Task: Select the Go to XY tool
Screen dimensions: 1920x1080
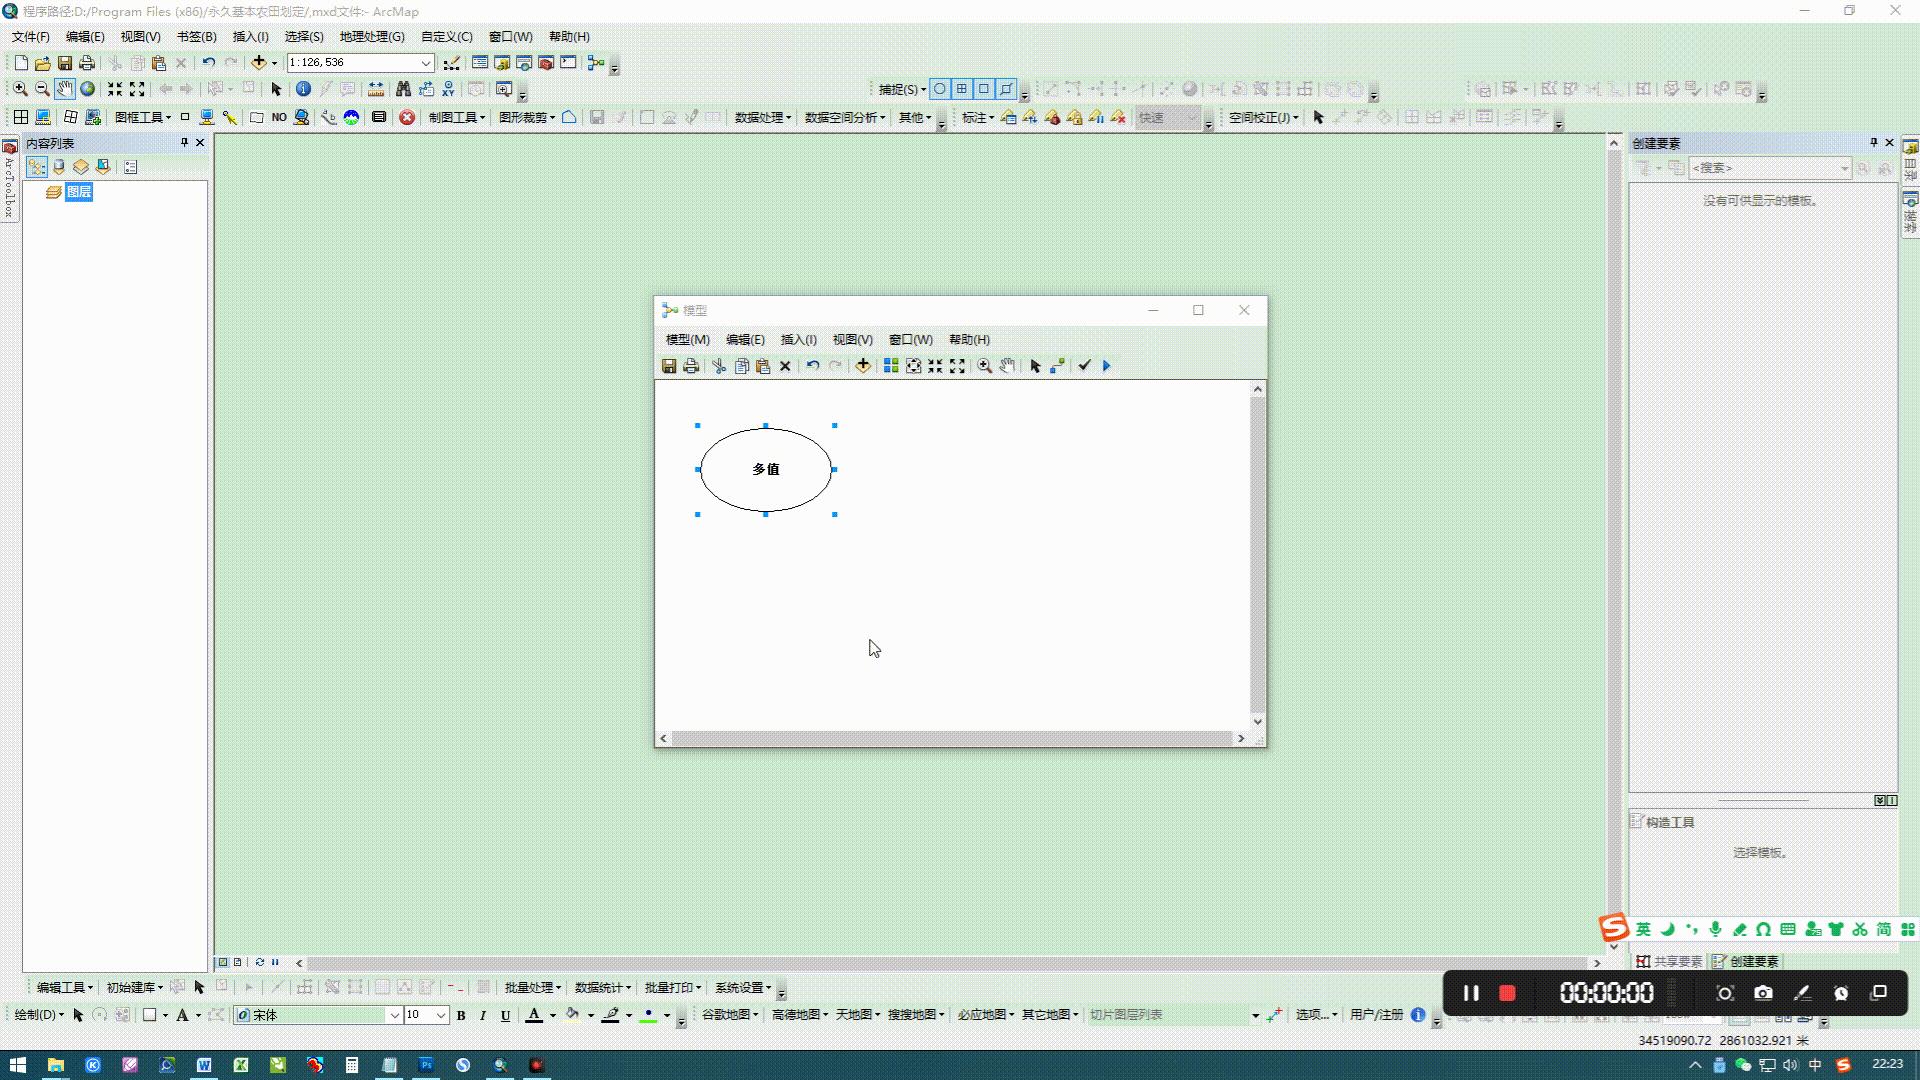Action: 448,89
